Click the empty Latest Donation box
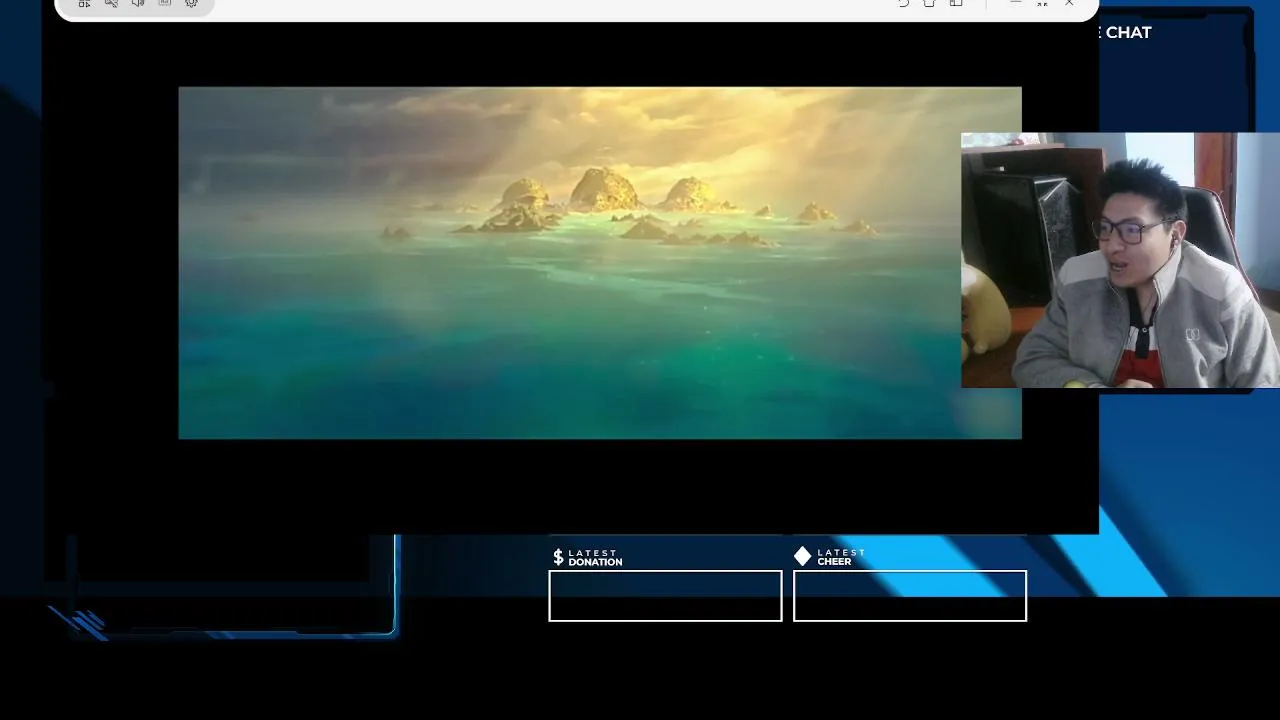 (x=665, y=596)
